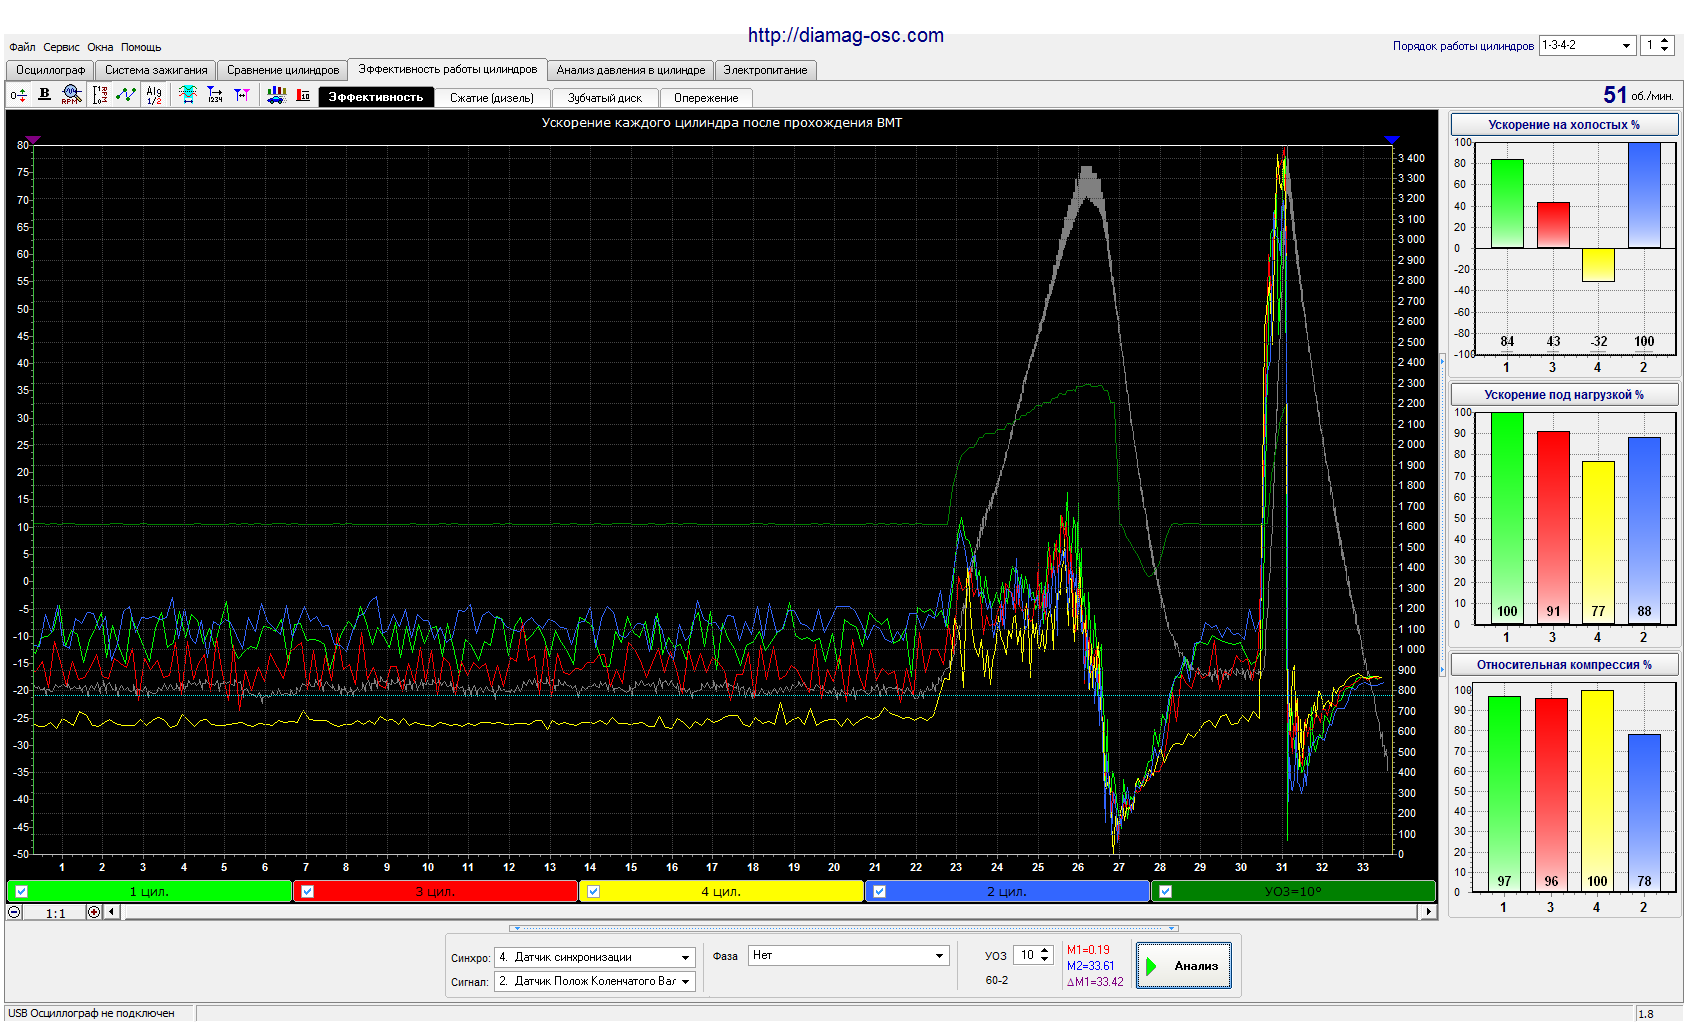The height and width of the screenshot is (1026, 1696).
Task: Open the Помощь menu
Action: [141, 47]
